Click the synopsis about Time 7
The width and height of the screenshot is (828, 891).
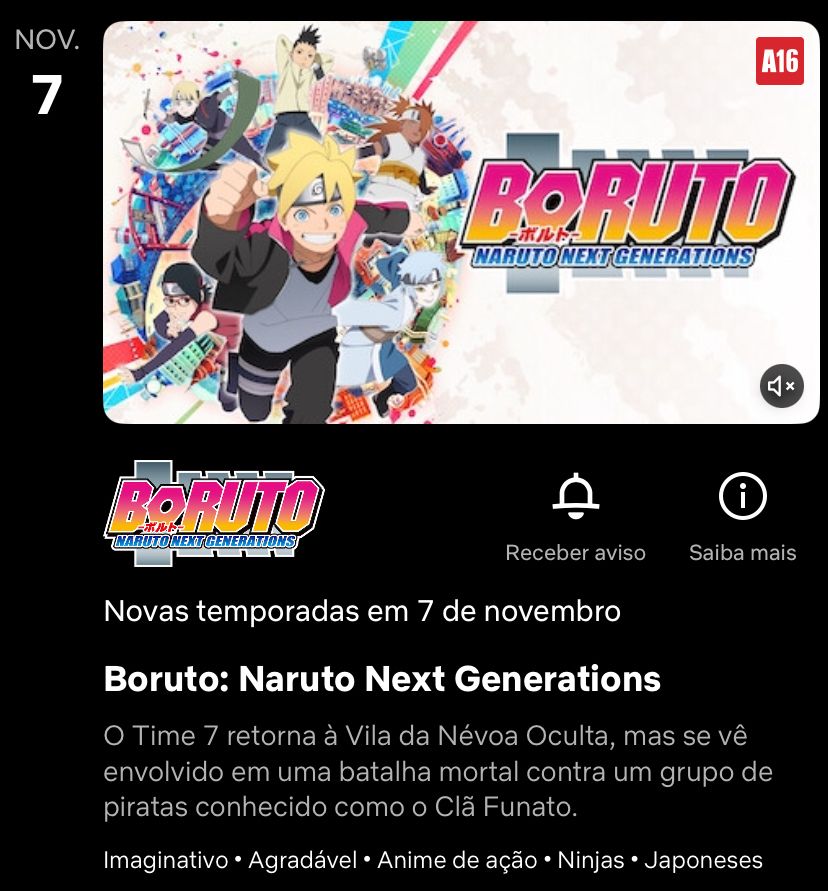coord(438,771)
